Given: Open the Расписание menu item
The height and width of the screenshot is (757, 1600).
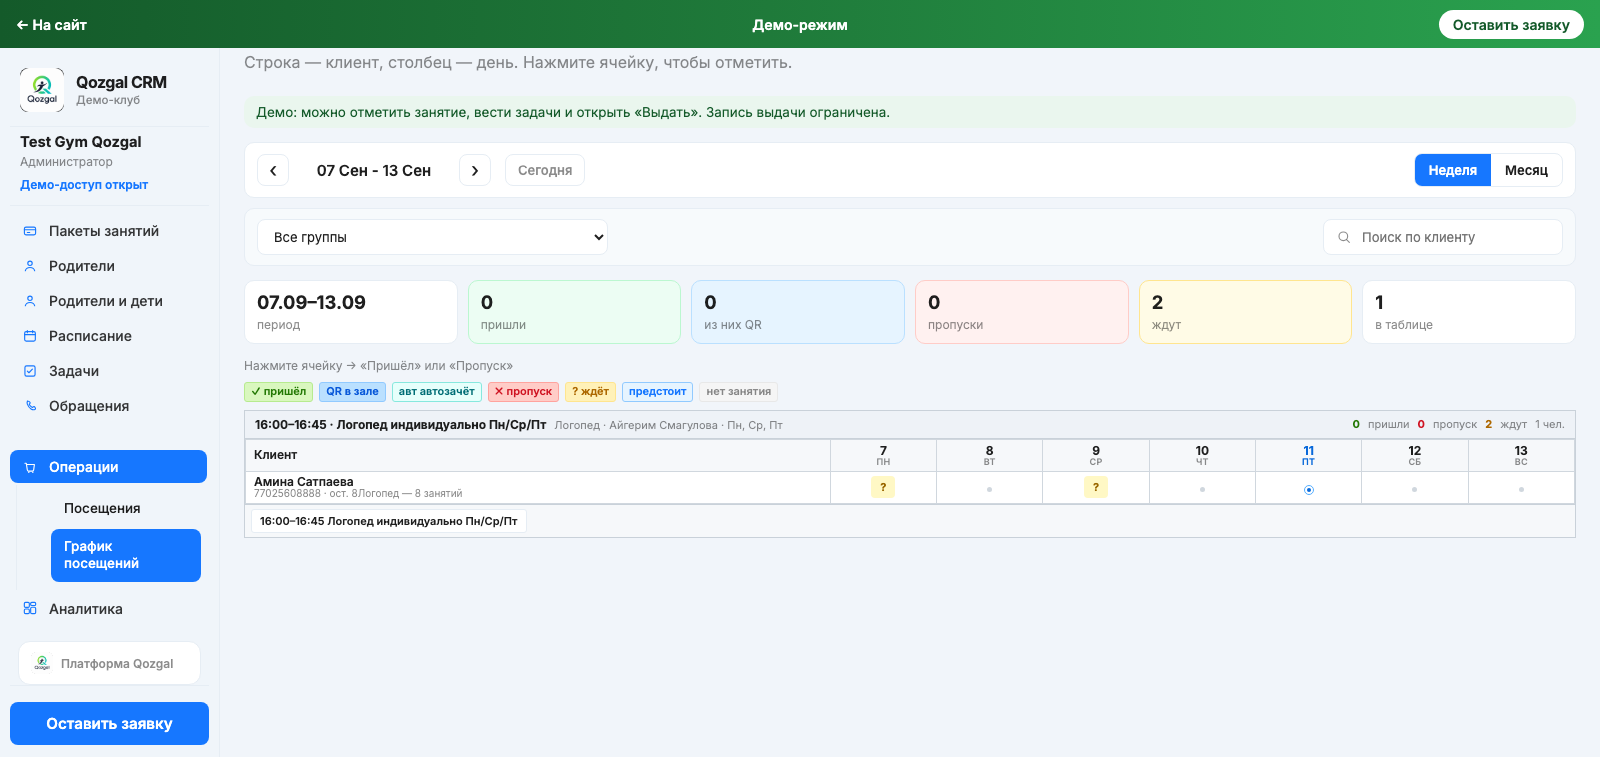Looking at the screenshot, I should [108, 336].
